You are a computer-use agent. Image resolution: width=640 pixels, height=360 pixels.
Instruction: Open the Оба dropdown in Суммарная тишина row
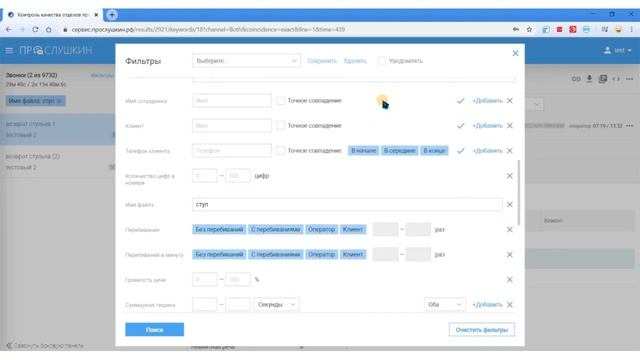pos(444,304)
